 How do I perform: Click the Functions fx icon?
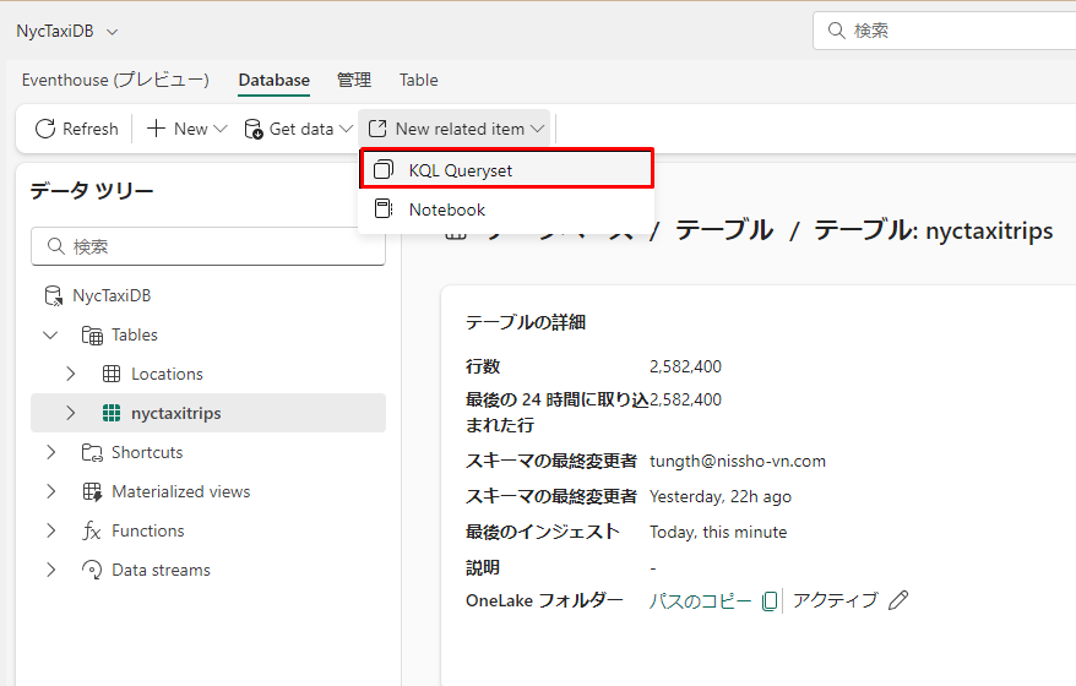92,531
